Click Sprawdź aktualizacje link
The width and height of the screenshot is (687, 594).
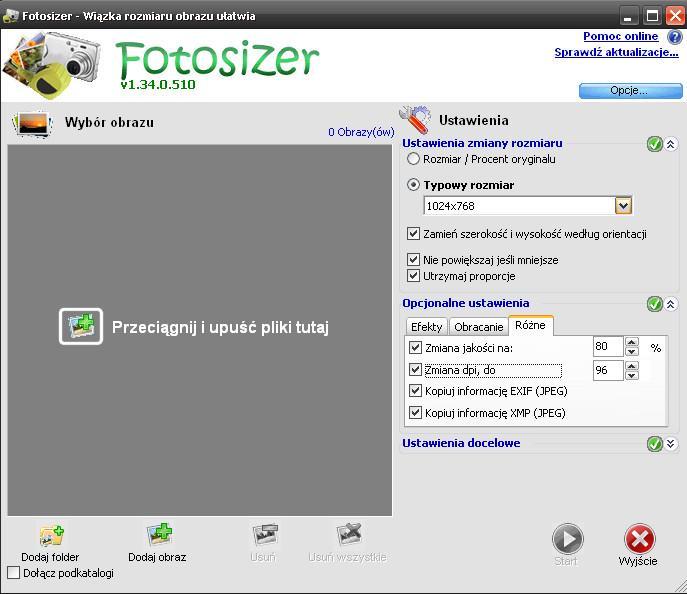616,53
